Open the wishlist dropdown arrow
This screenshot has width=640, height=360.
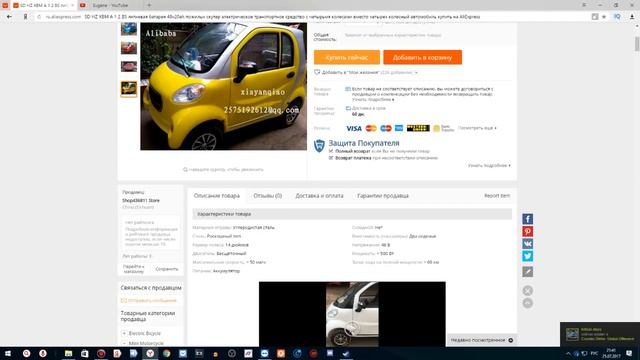pos(416,73)
